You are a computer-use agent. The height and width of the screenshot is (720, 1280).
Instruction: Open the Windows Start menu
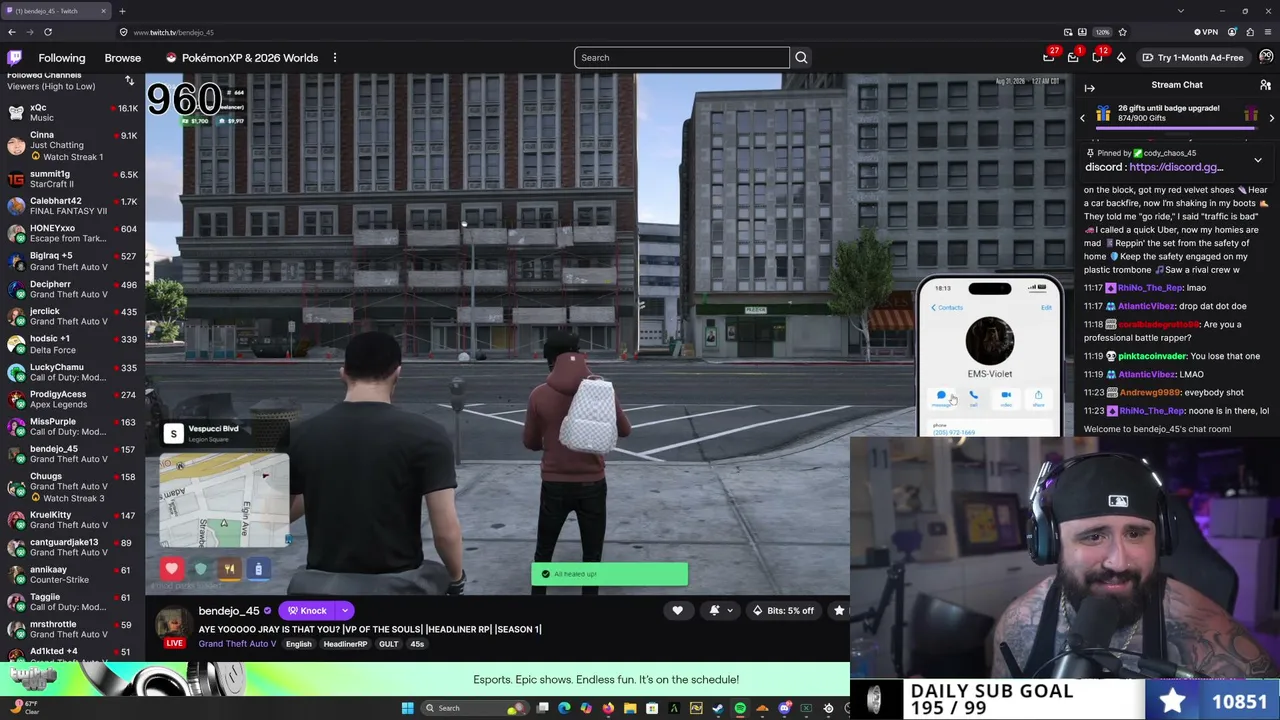click(407, 708)
